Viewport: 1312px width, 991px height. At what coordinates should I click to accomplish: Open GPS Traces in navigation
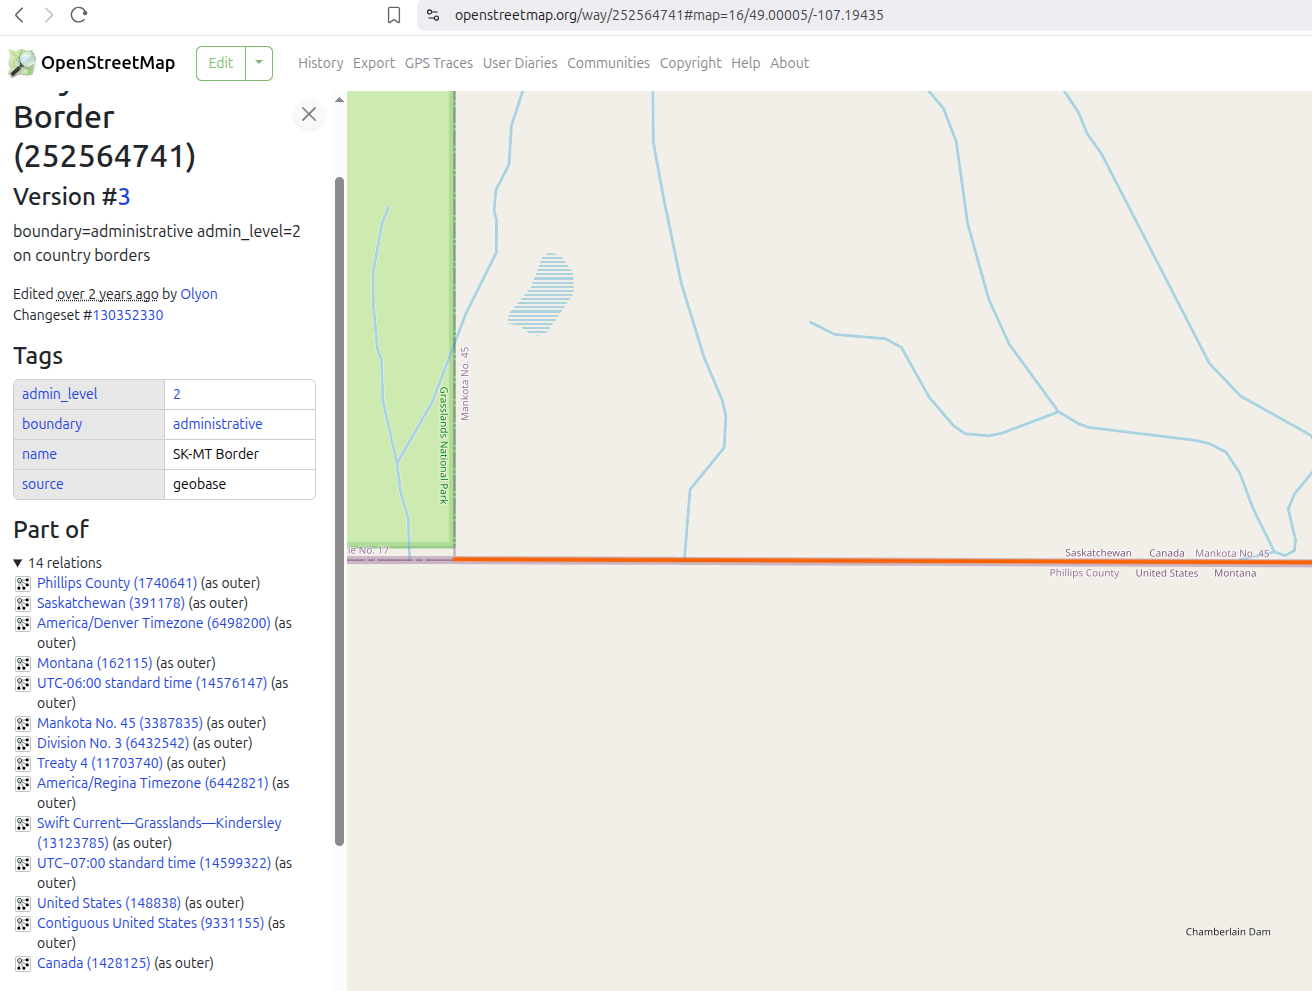point(439,63)
